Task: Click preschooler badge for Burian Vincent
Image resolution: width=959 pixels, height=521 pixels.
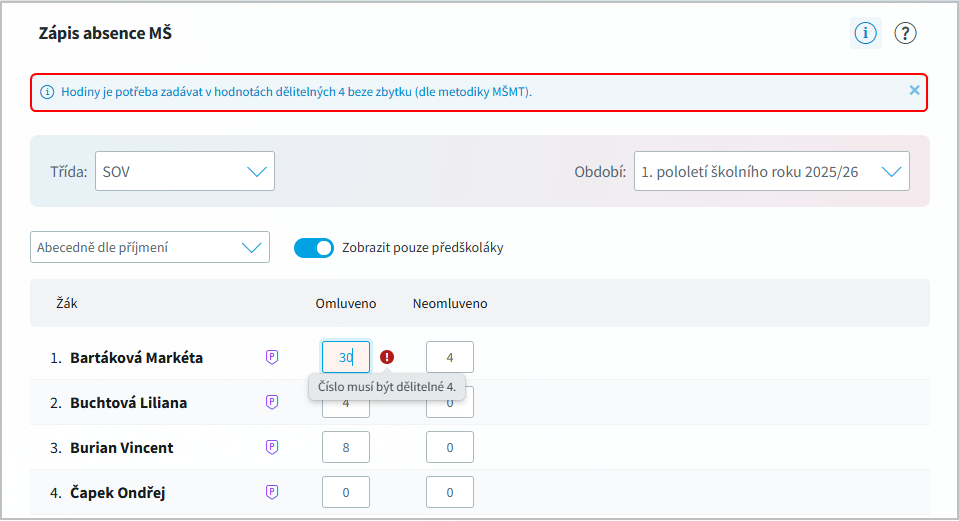Action: [271, 447]
